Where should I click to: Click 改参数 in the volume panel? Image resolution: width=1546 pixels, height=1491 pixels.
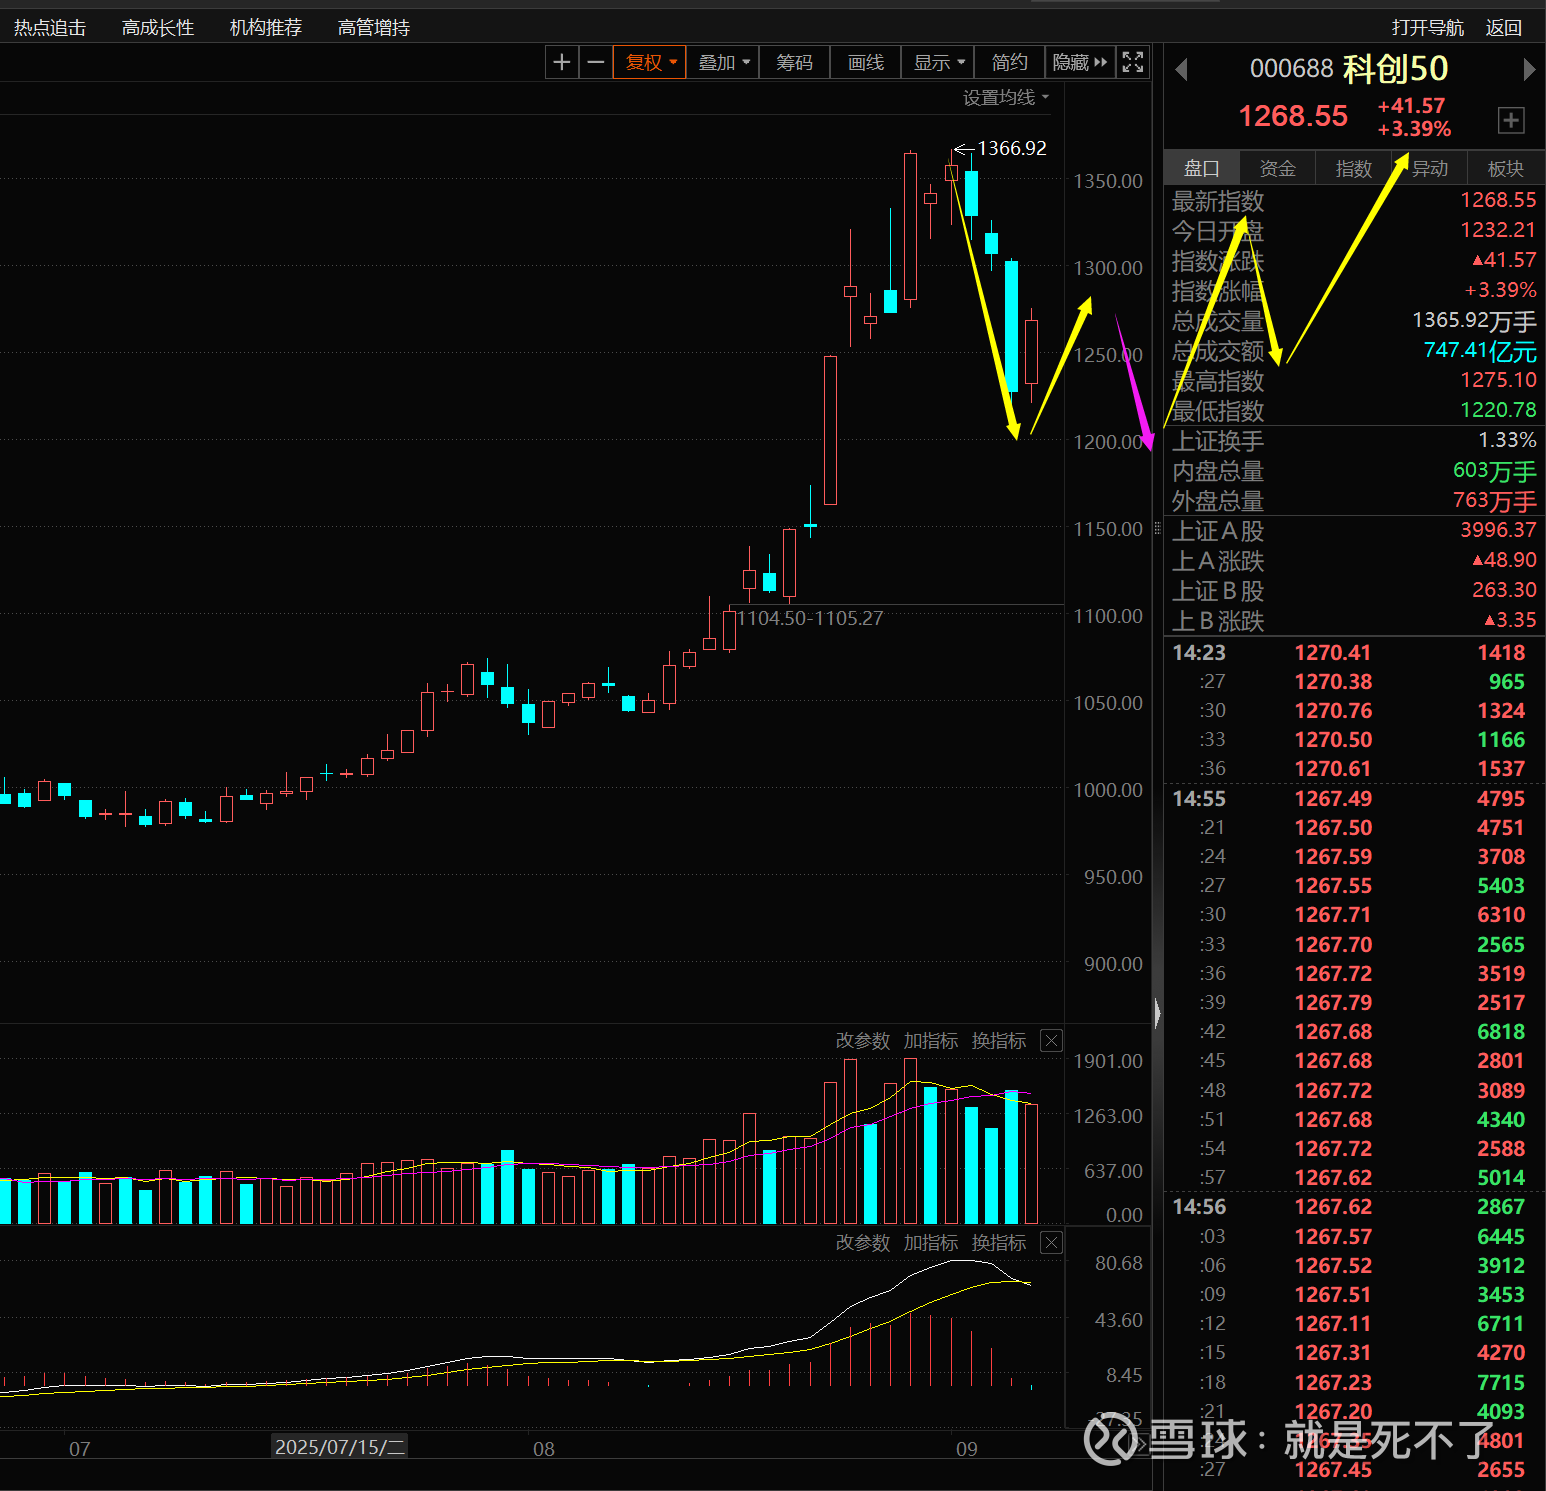[863, 1041]
